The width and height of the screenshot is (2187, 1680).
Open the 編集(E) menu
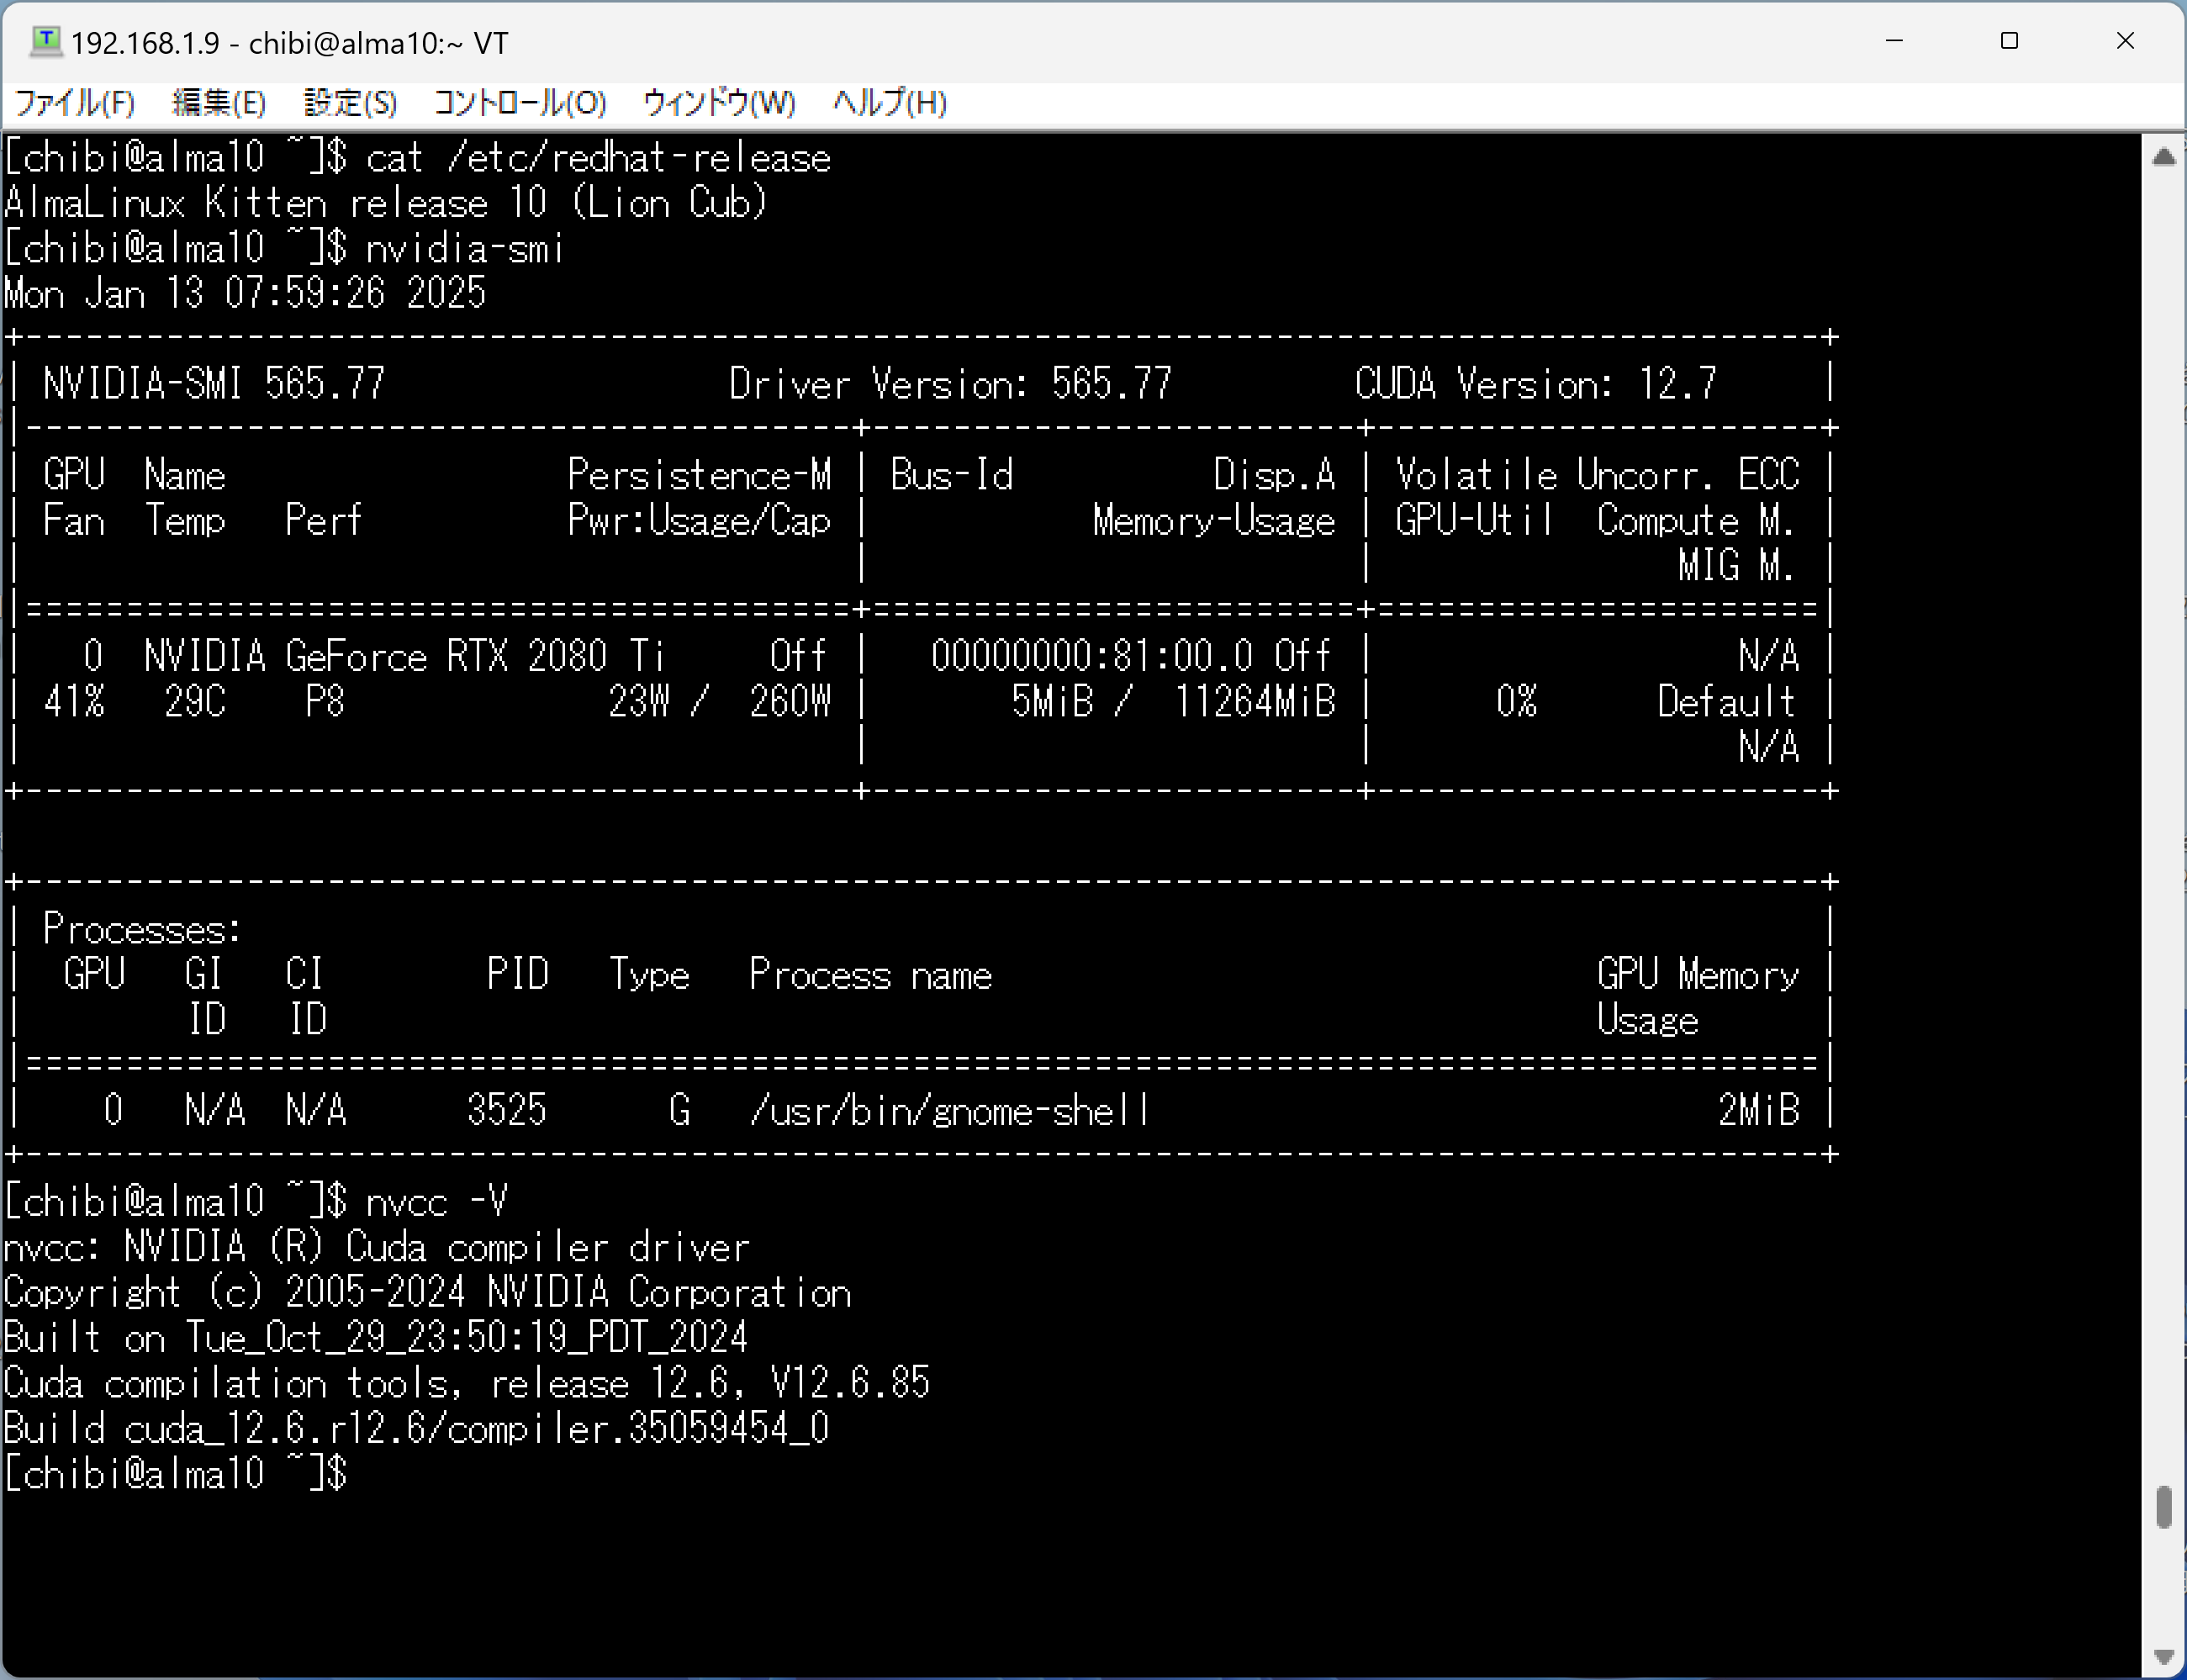219,103
